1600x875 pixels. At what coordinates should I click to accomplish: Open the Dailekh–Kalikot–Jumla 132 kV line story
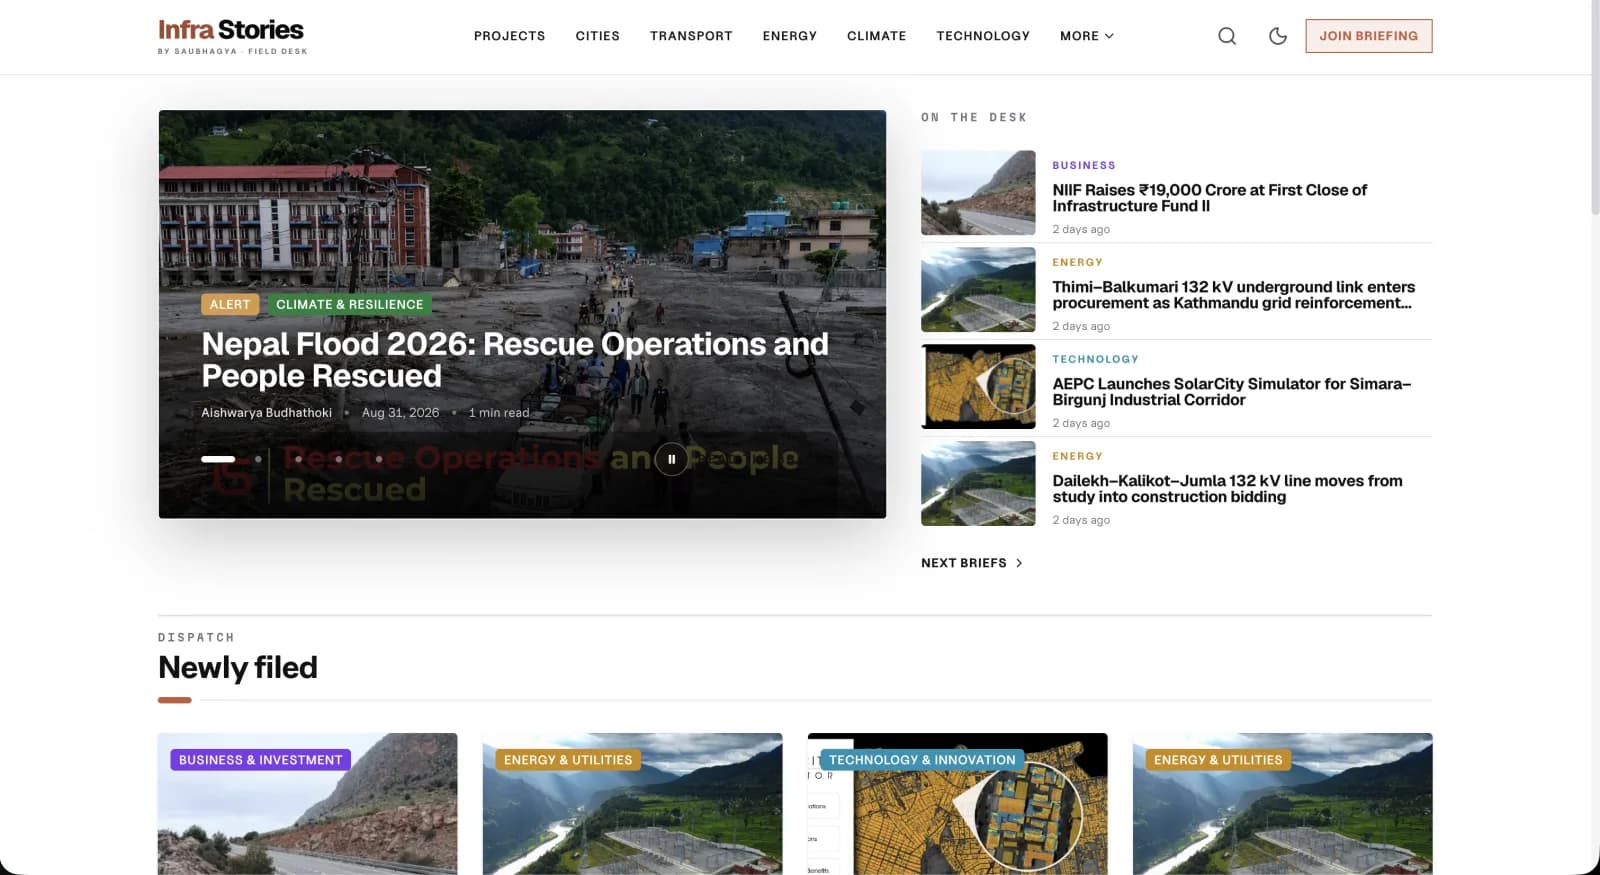click(1227, 489)
